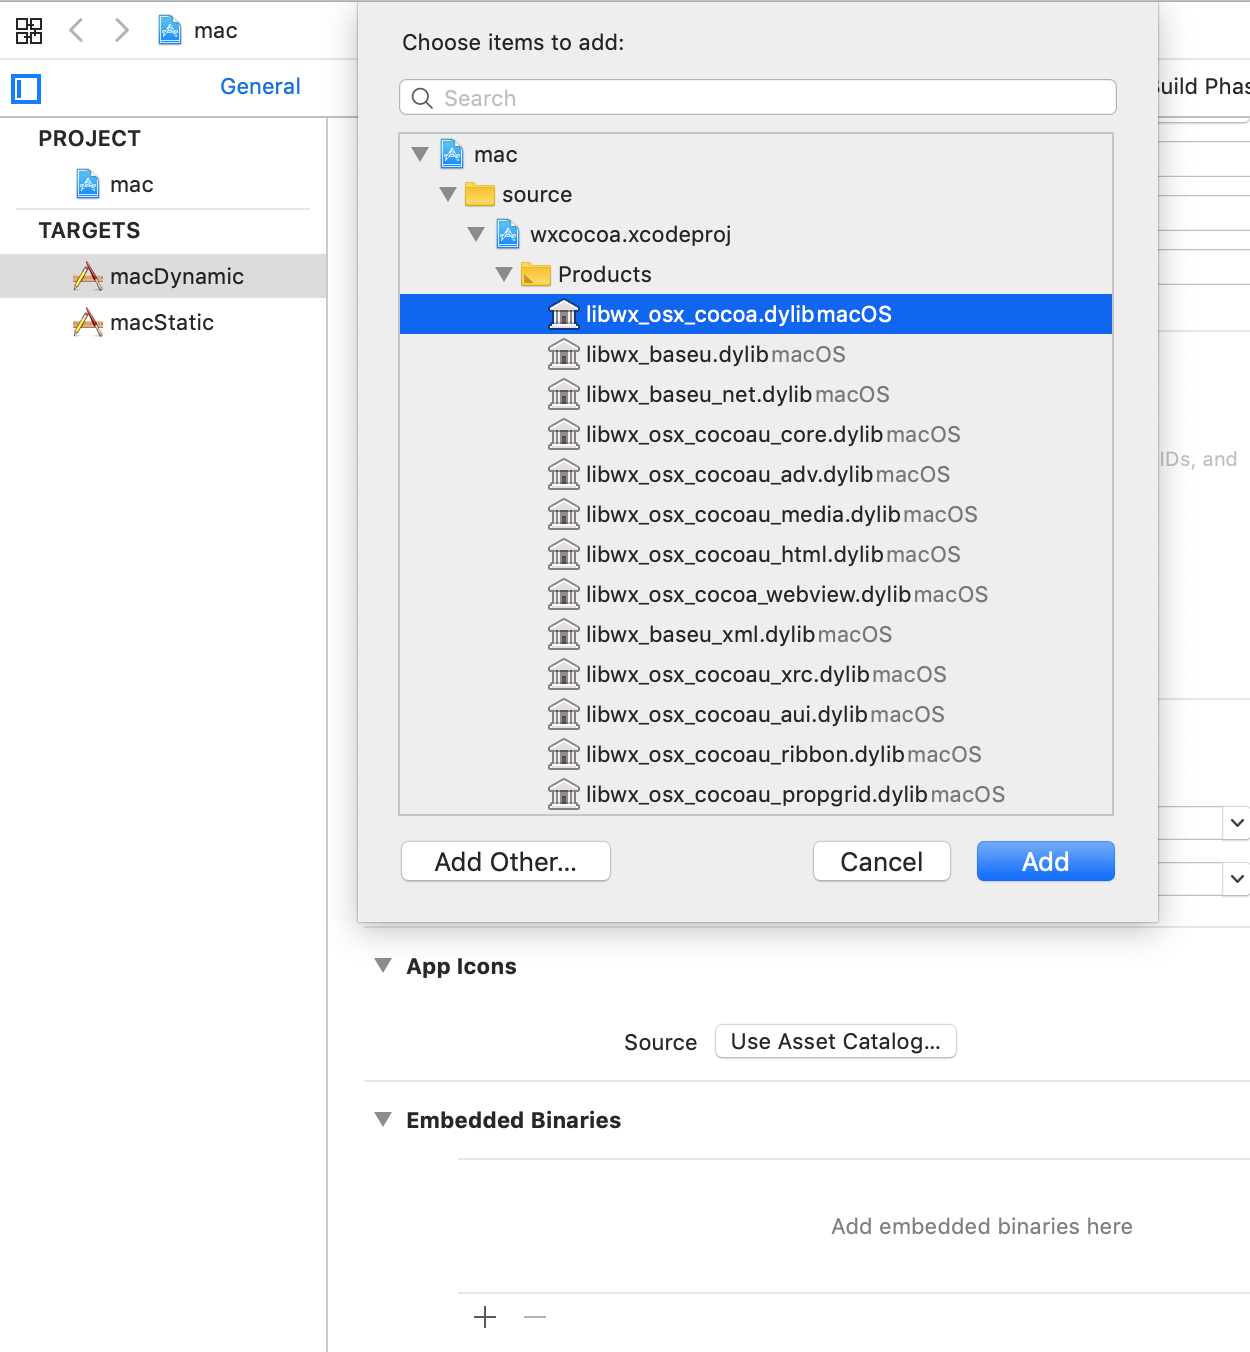This screenshot has height=1352, width=1250.
Task: Select the macStatic target
Action: click(163, 322)
